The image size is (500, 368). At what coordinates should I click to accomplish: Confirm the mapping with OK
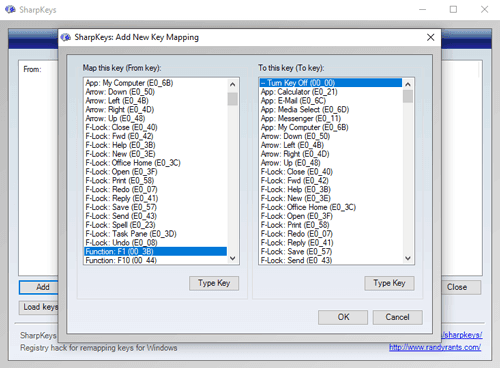tap(343, 317)
